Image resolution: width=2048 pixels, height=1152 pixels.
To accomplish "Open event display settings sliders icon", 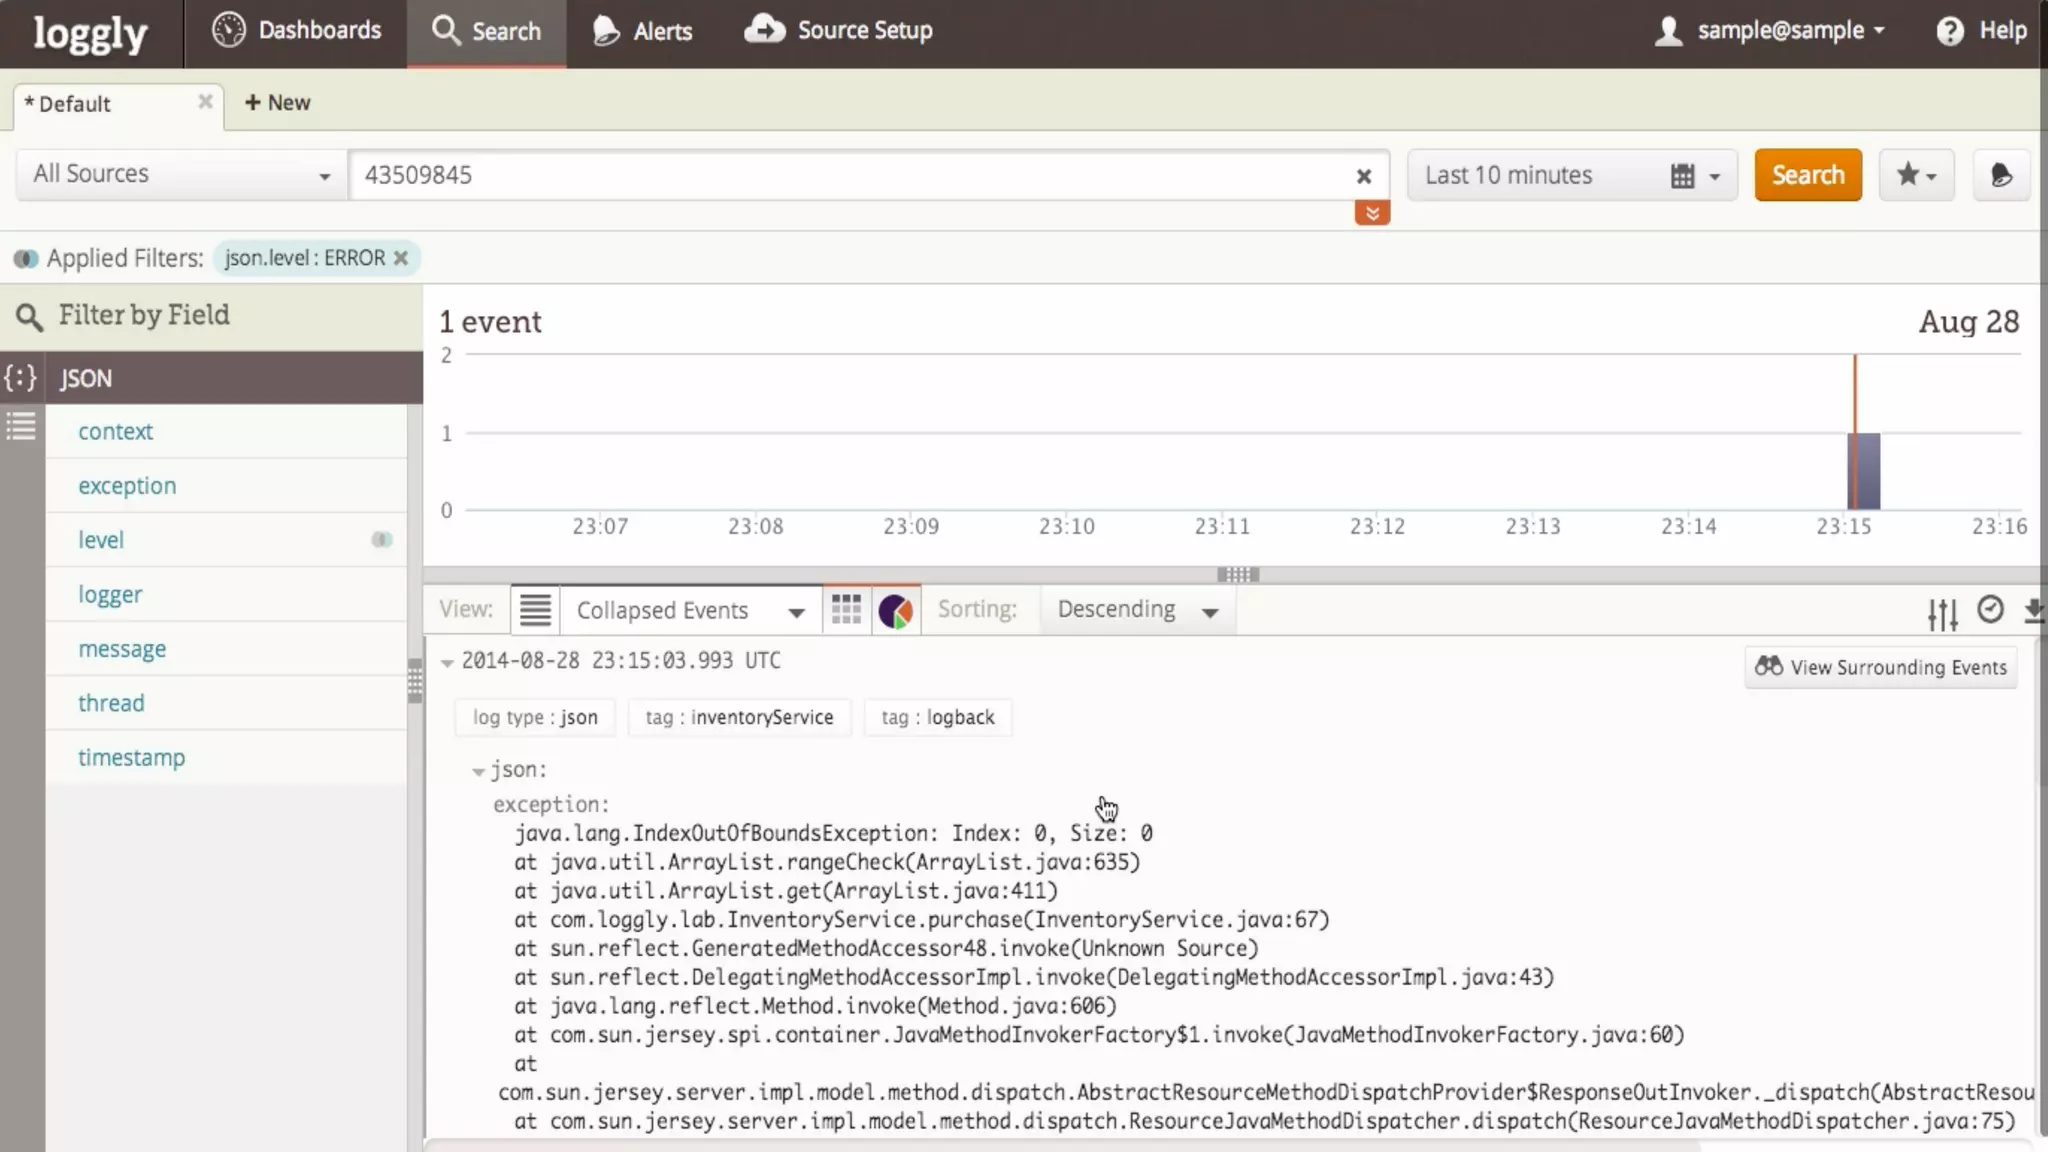I will click(1942, 613).
